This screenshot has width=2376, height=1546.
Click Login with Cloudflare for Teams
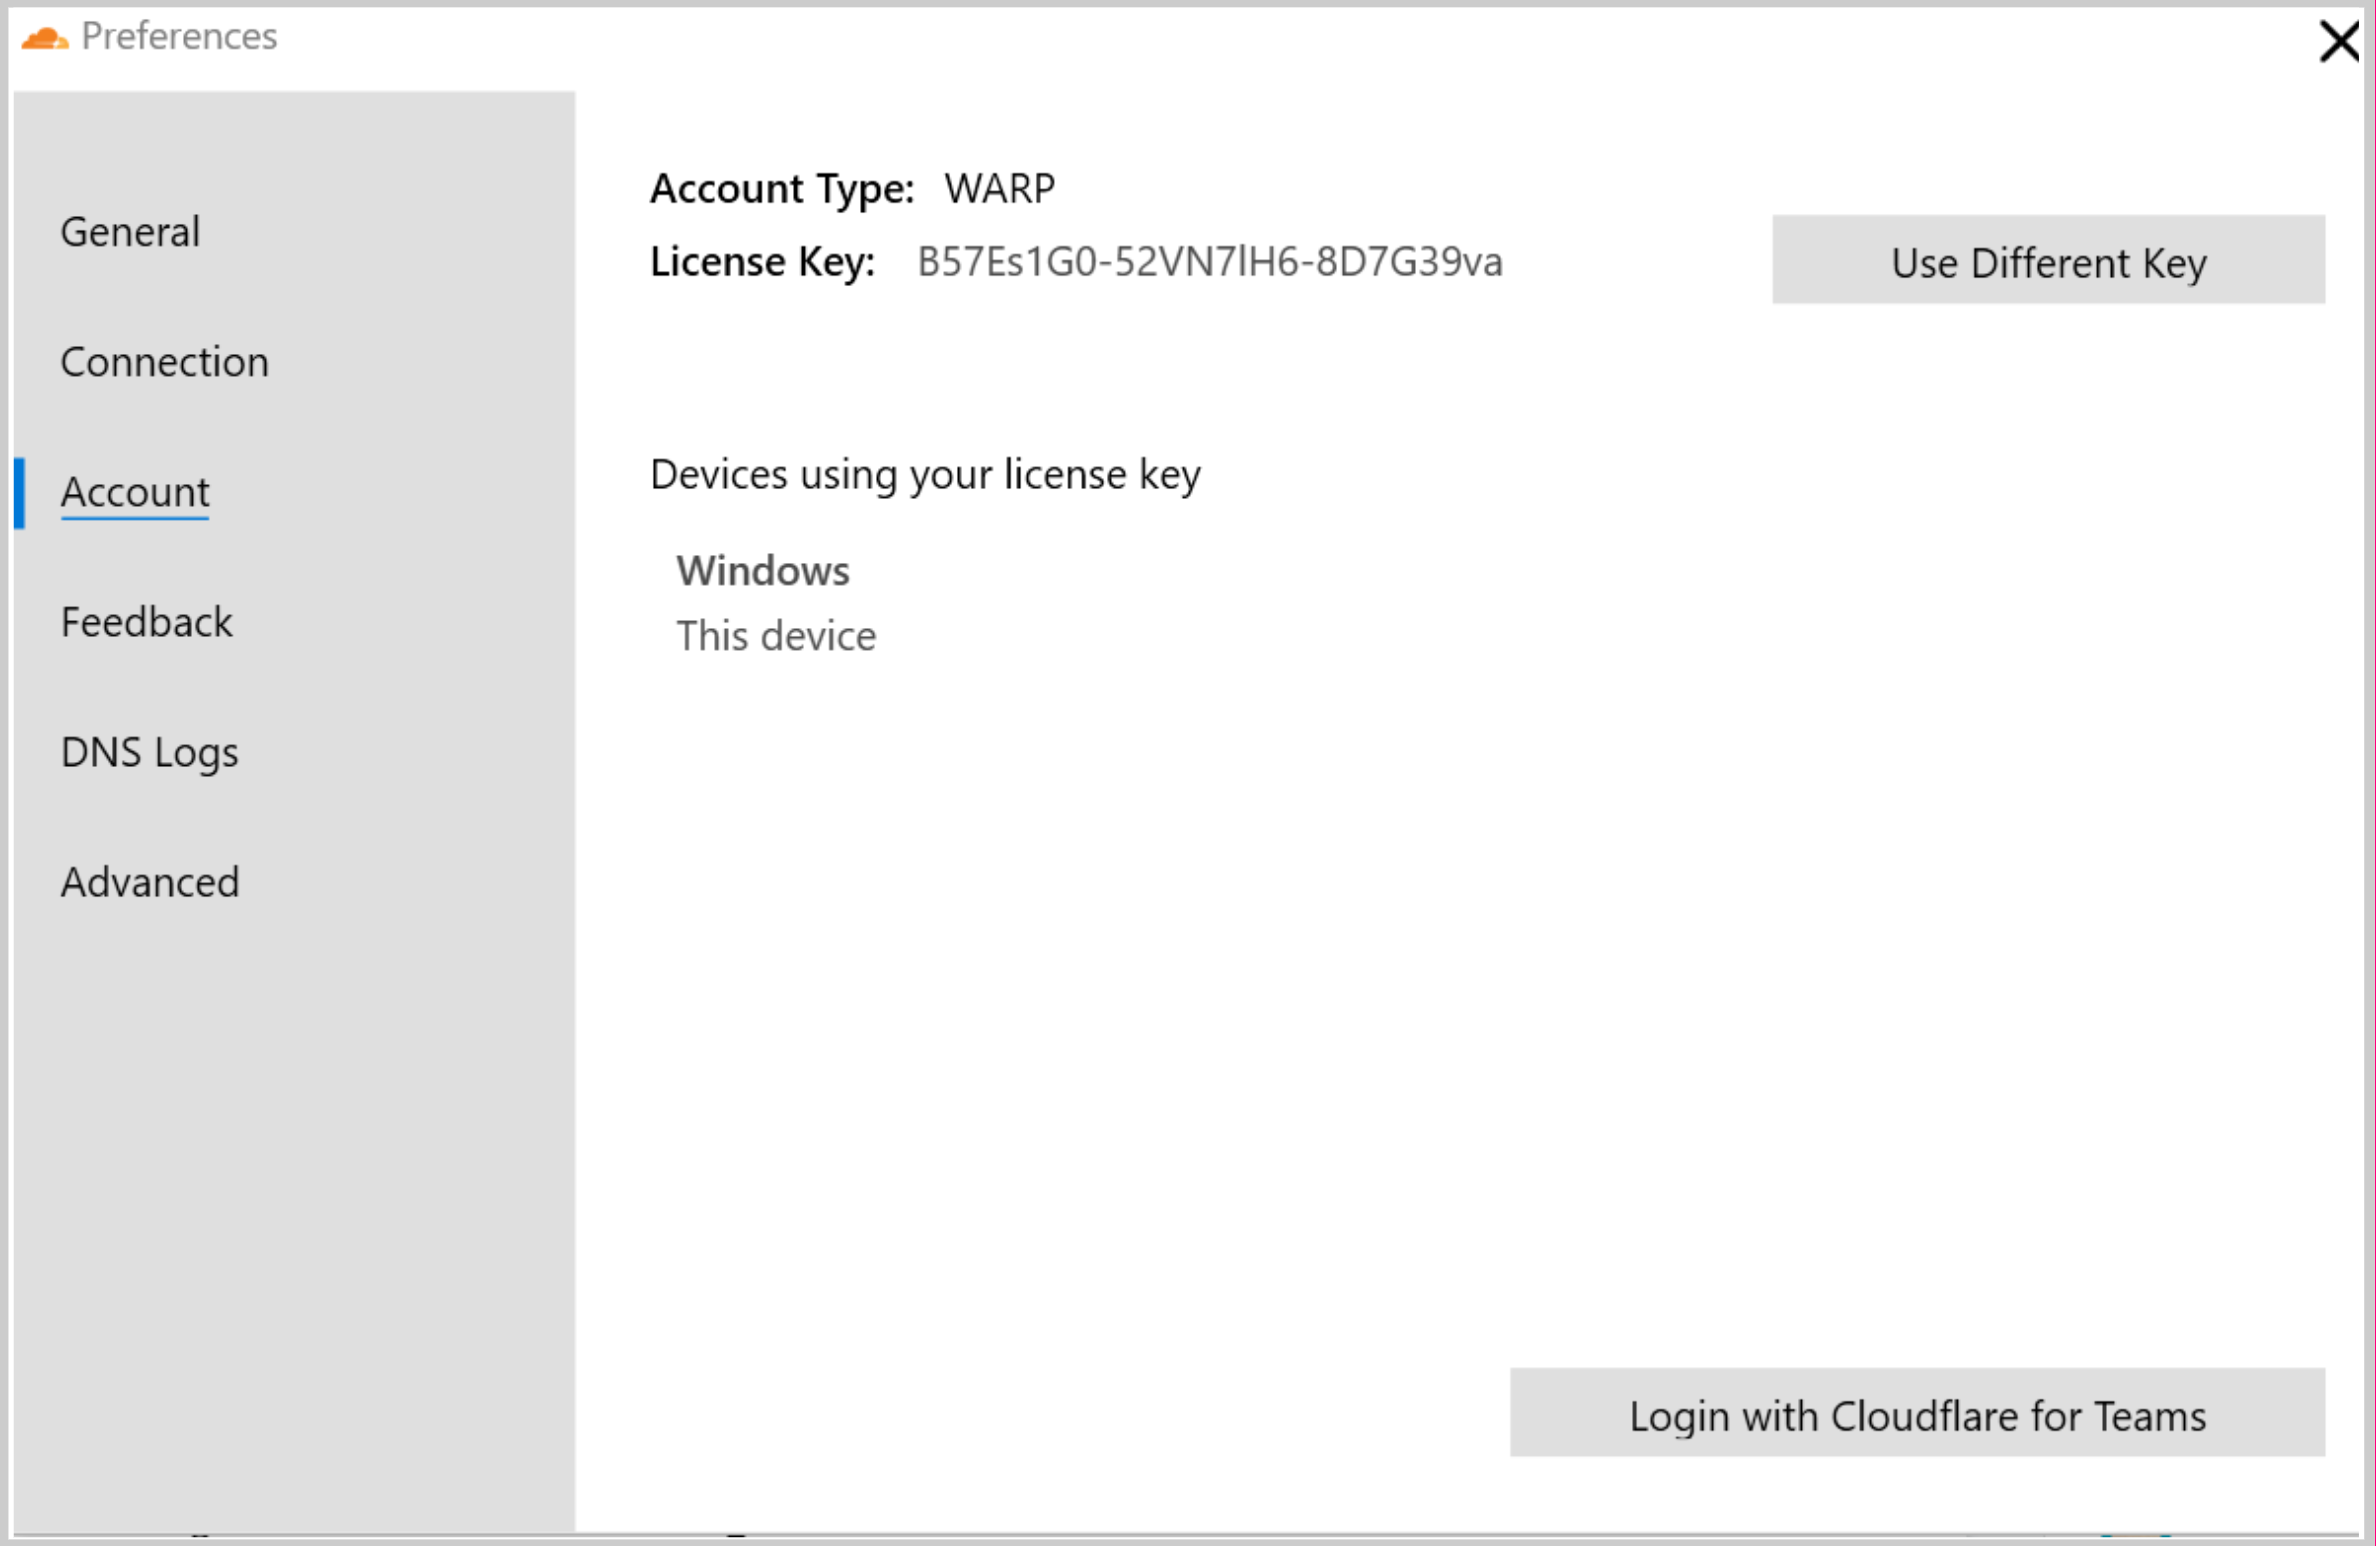click(x=1917, y=1413)
